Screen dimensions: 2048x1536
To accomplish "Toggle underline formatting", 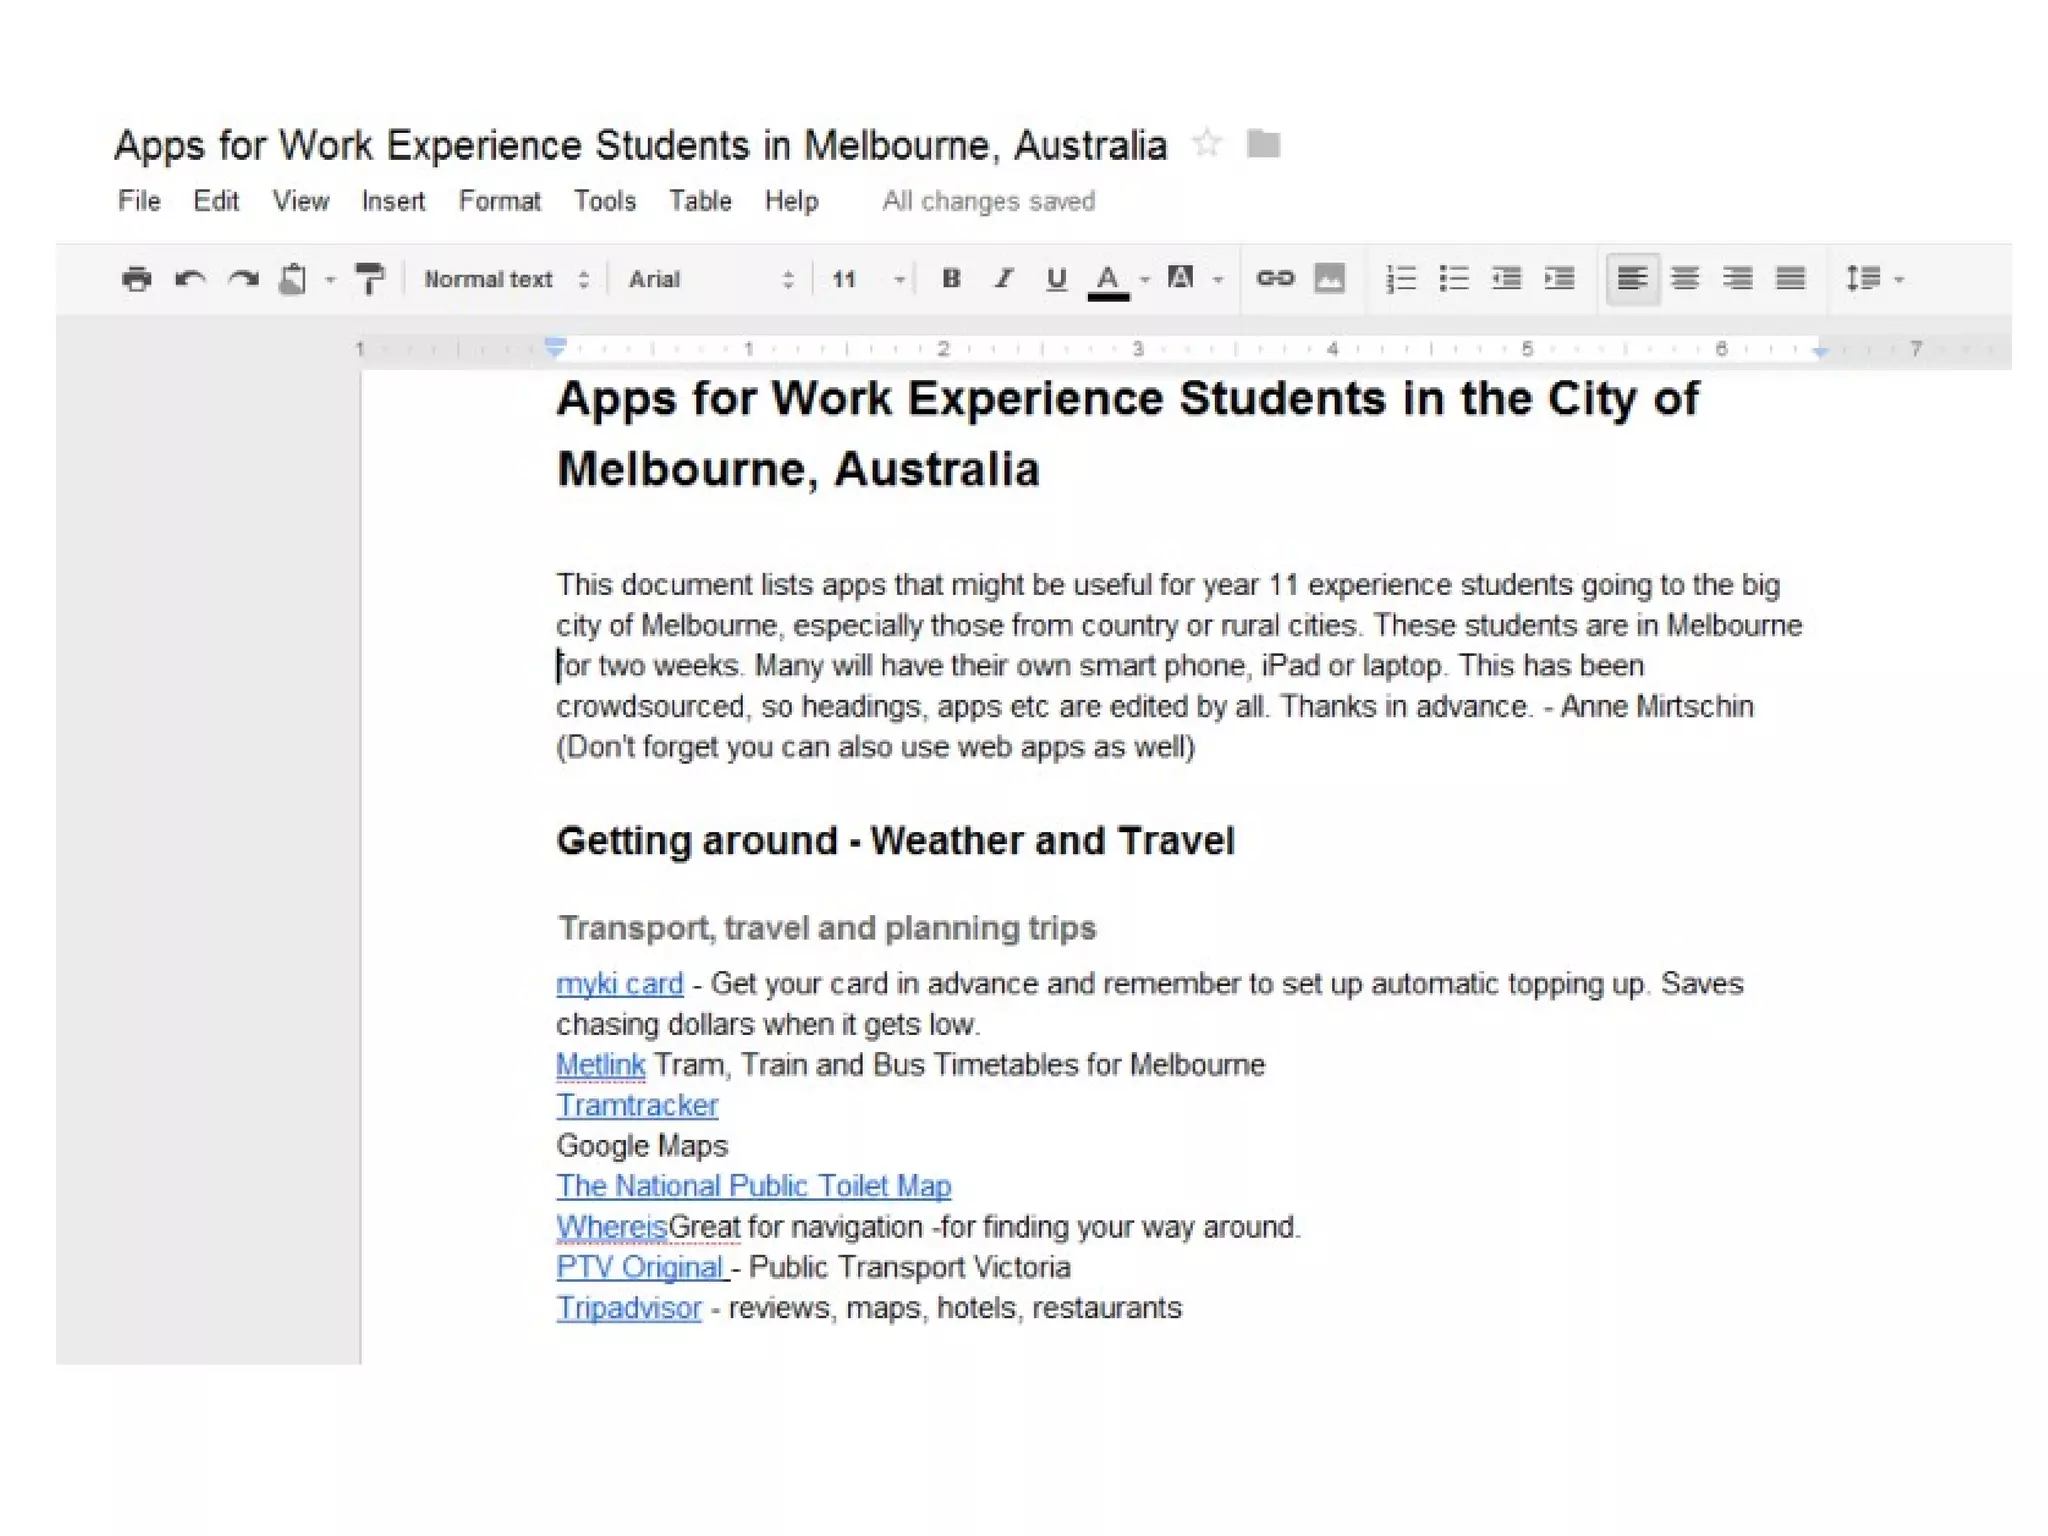I will click(x=1055, y=278).
